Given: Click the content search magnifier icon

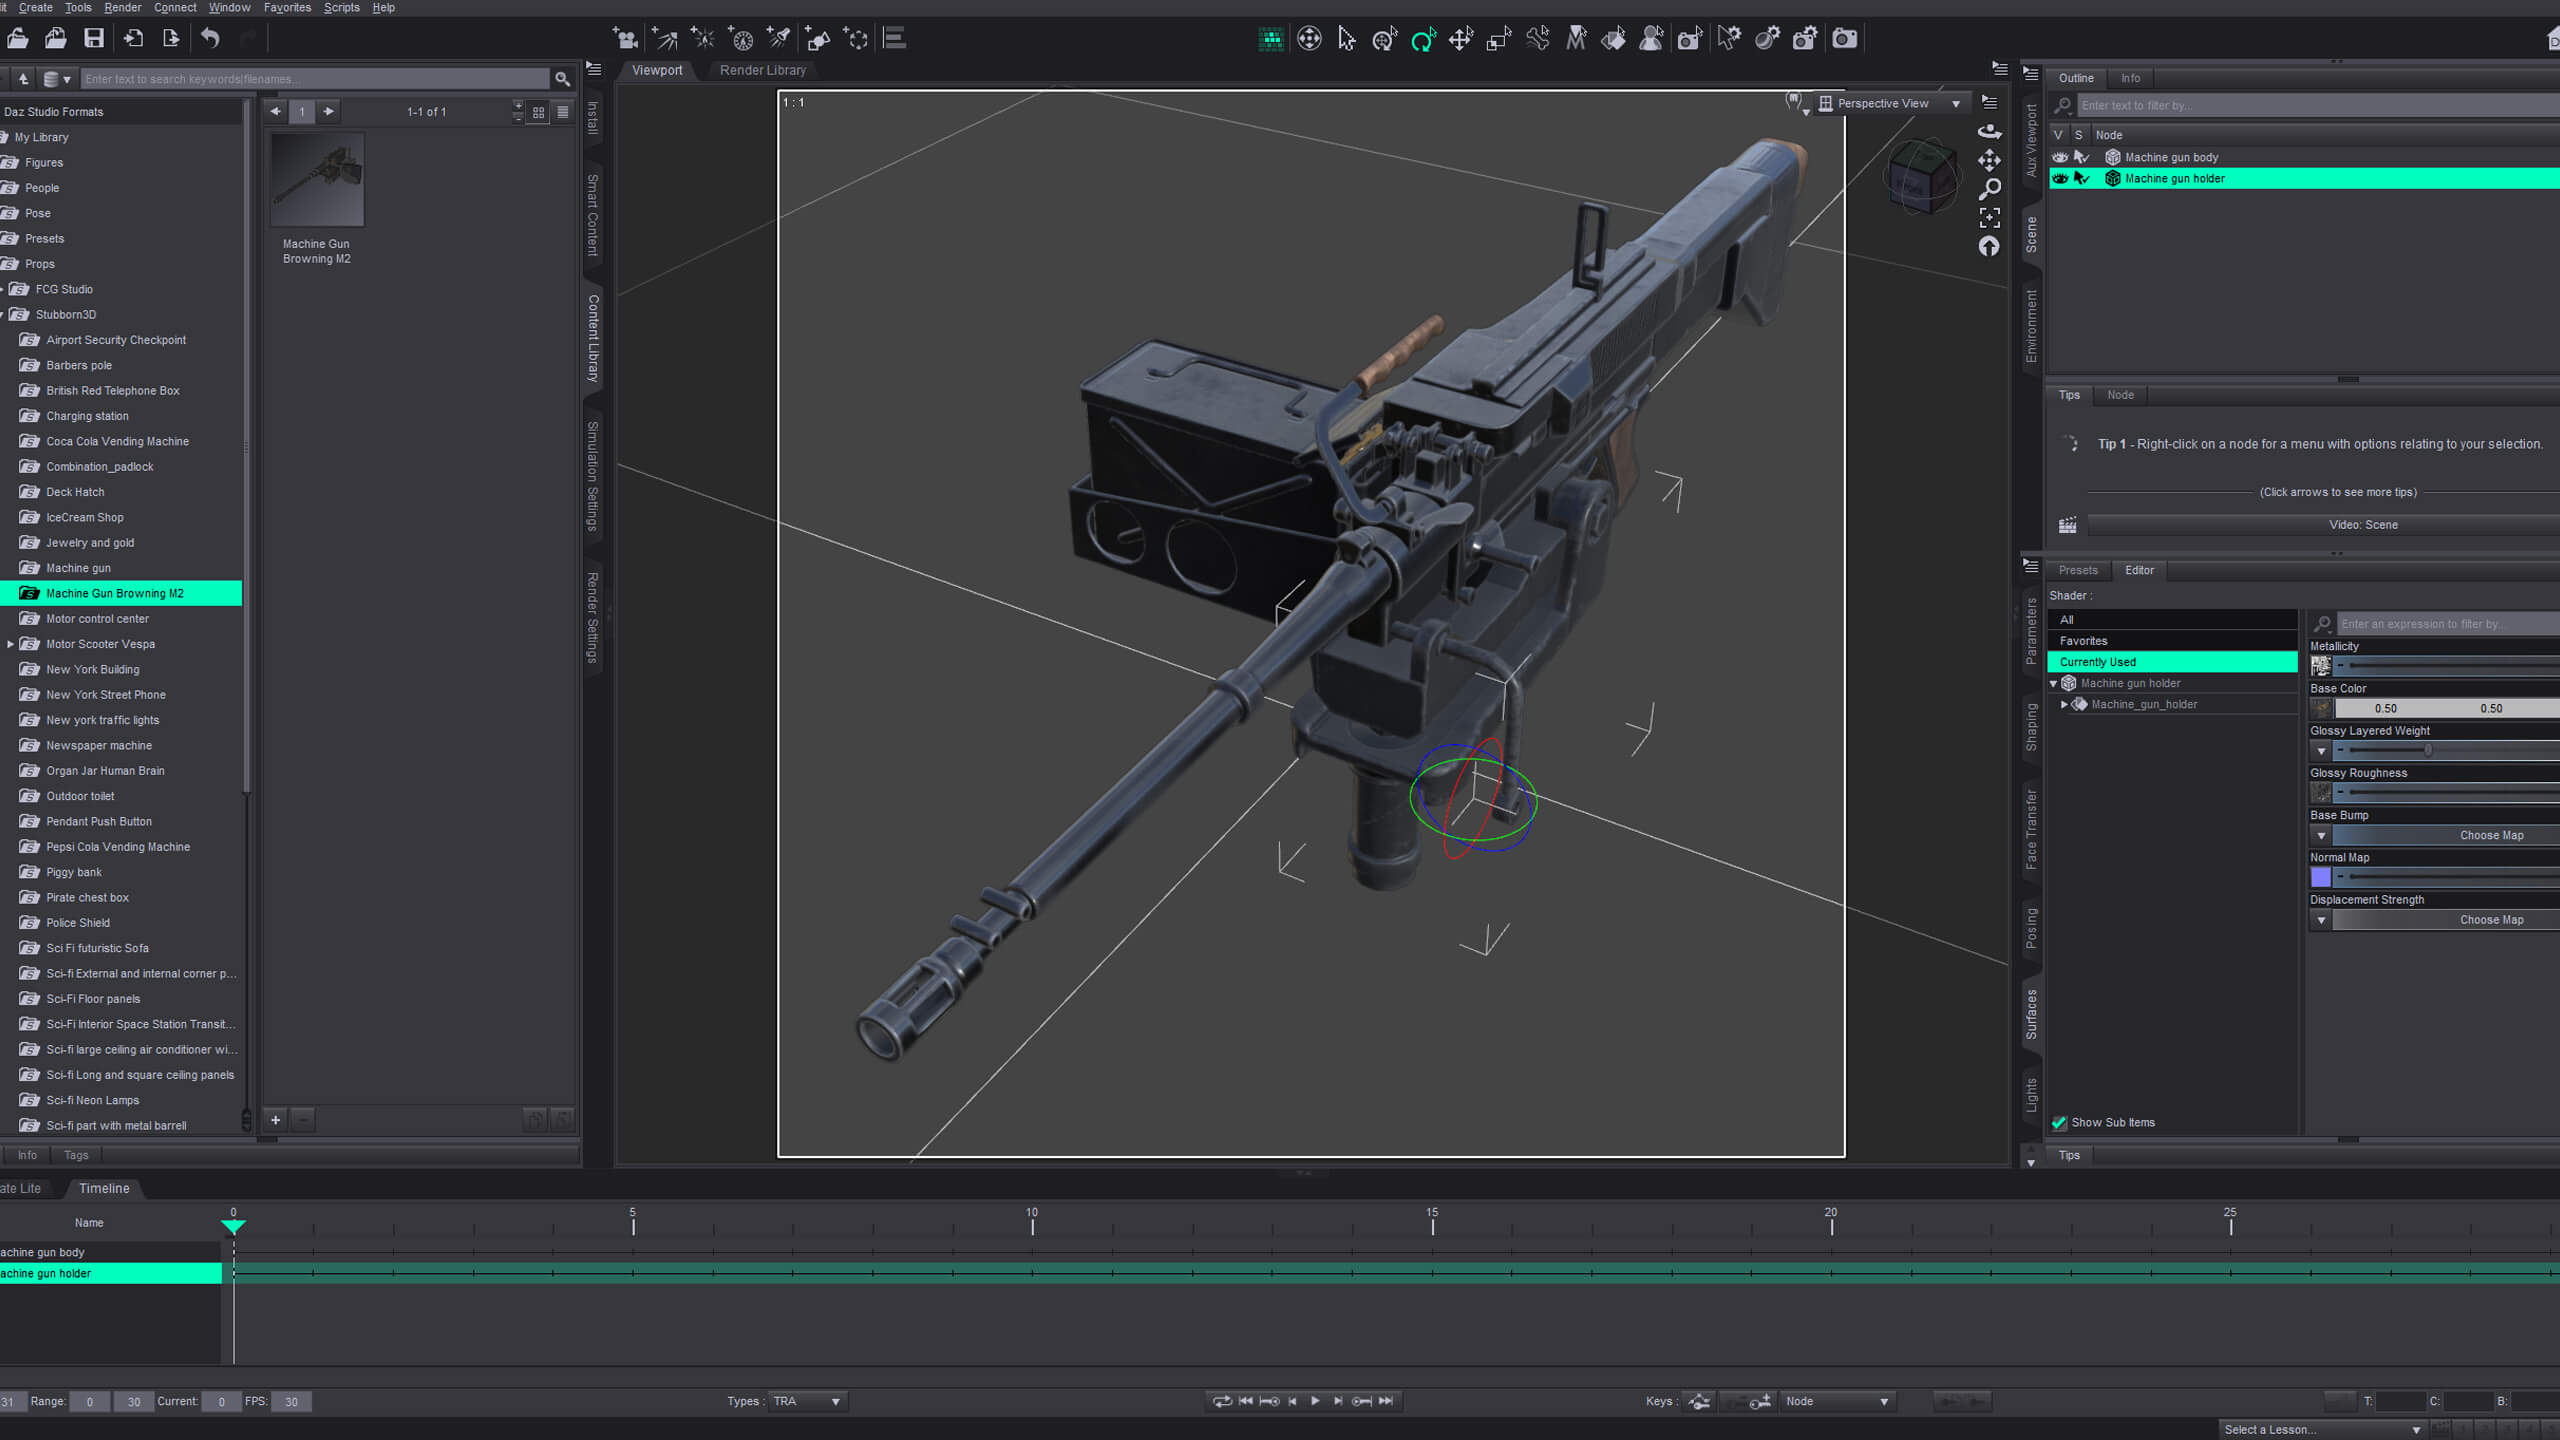Looking at the screenshot, I should (563, 79).
